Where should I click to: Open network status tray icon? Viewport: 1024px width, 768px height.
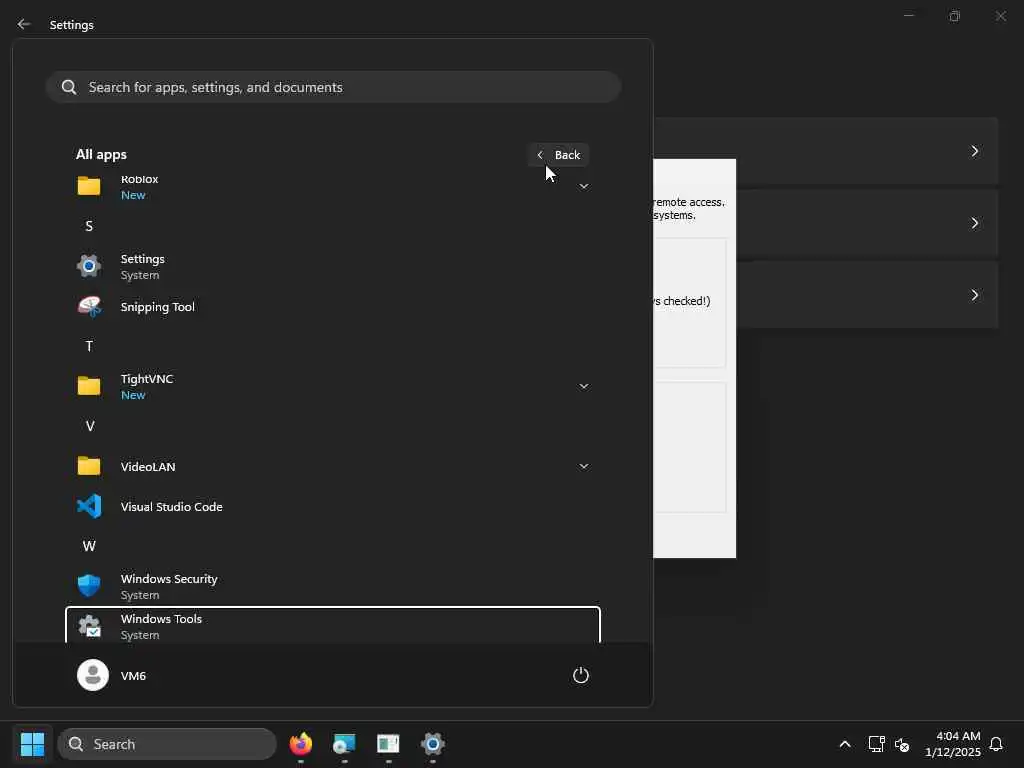pos(876,744)
